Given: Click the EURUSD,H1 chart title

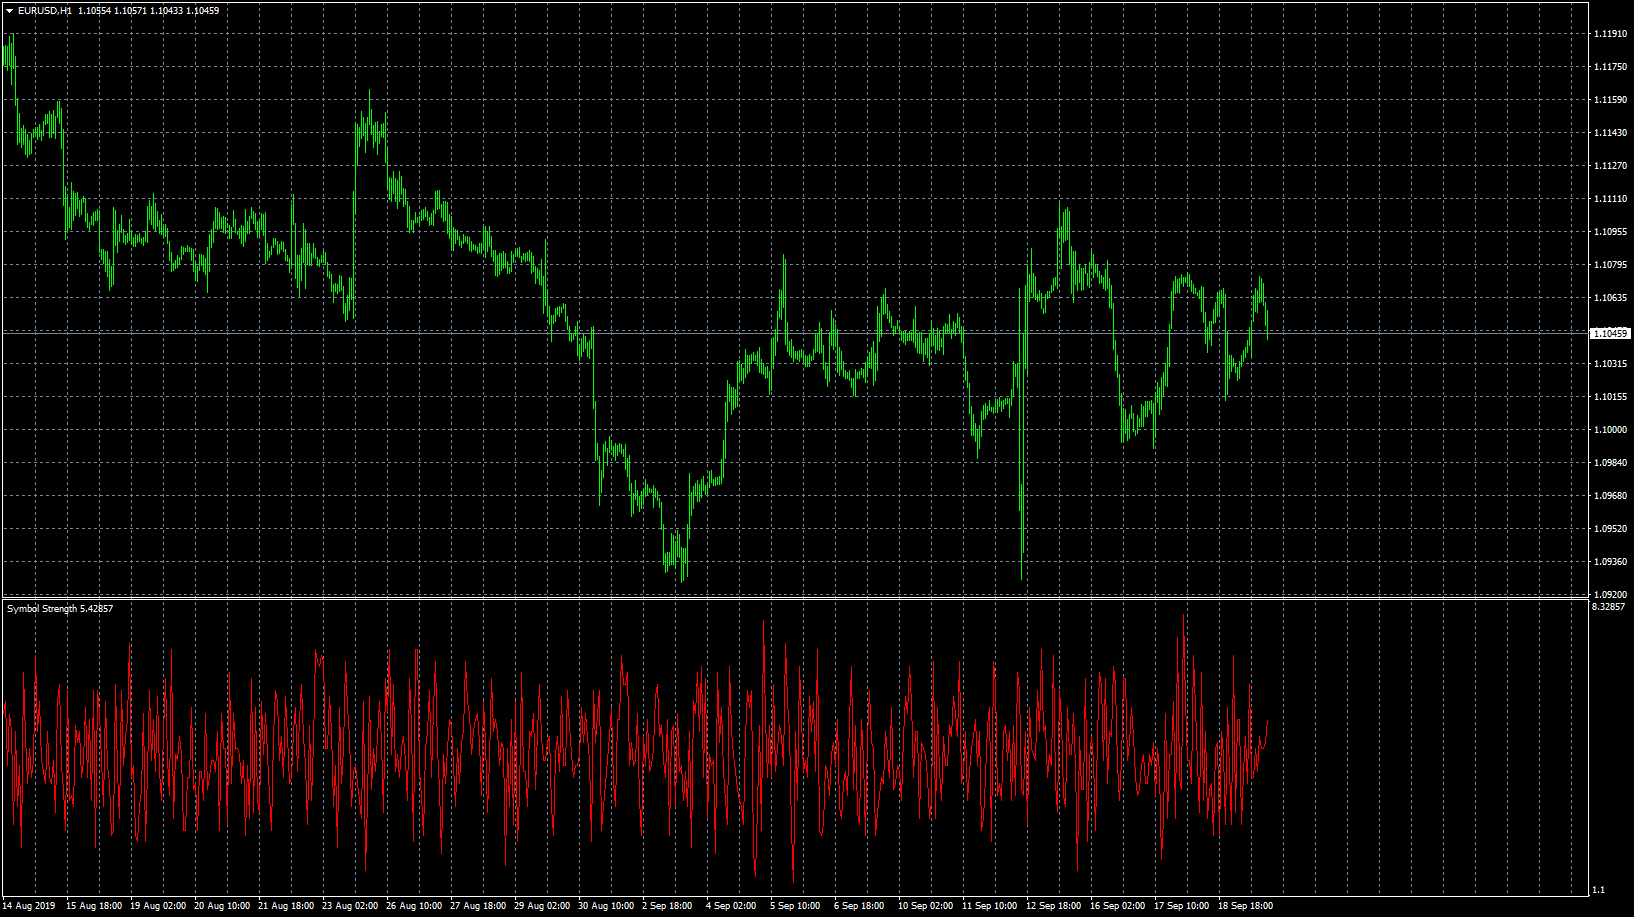Looking at the screenshot, I should (x=45, y=11).
